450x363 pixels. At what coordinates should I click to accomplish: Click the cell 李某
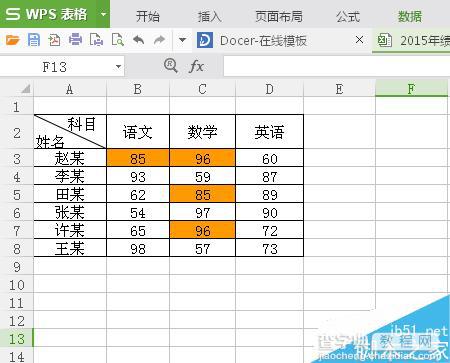click(70, 176)
